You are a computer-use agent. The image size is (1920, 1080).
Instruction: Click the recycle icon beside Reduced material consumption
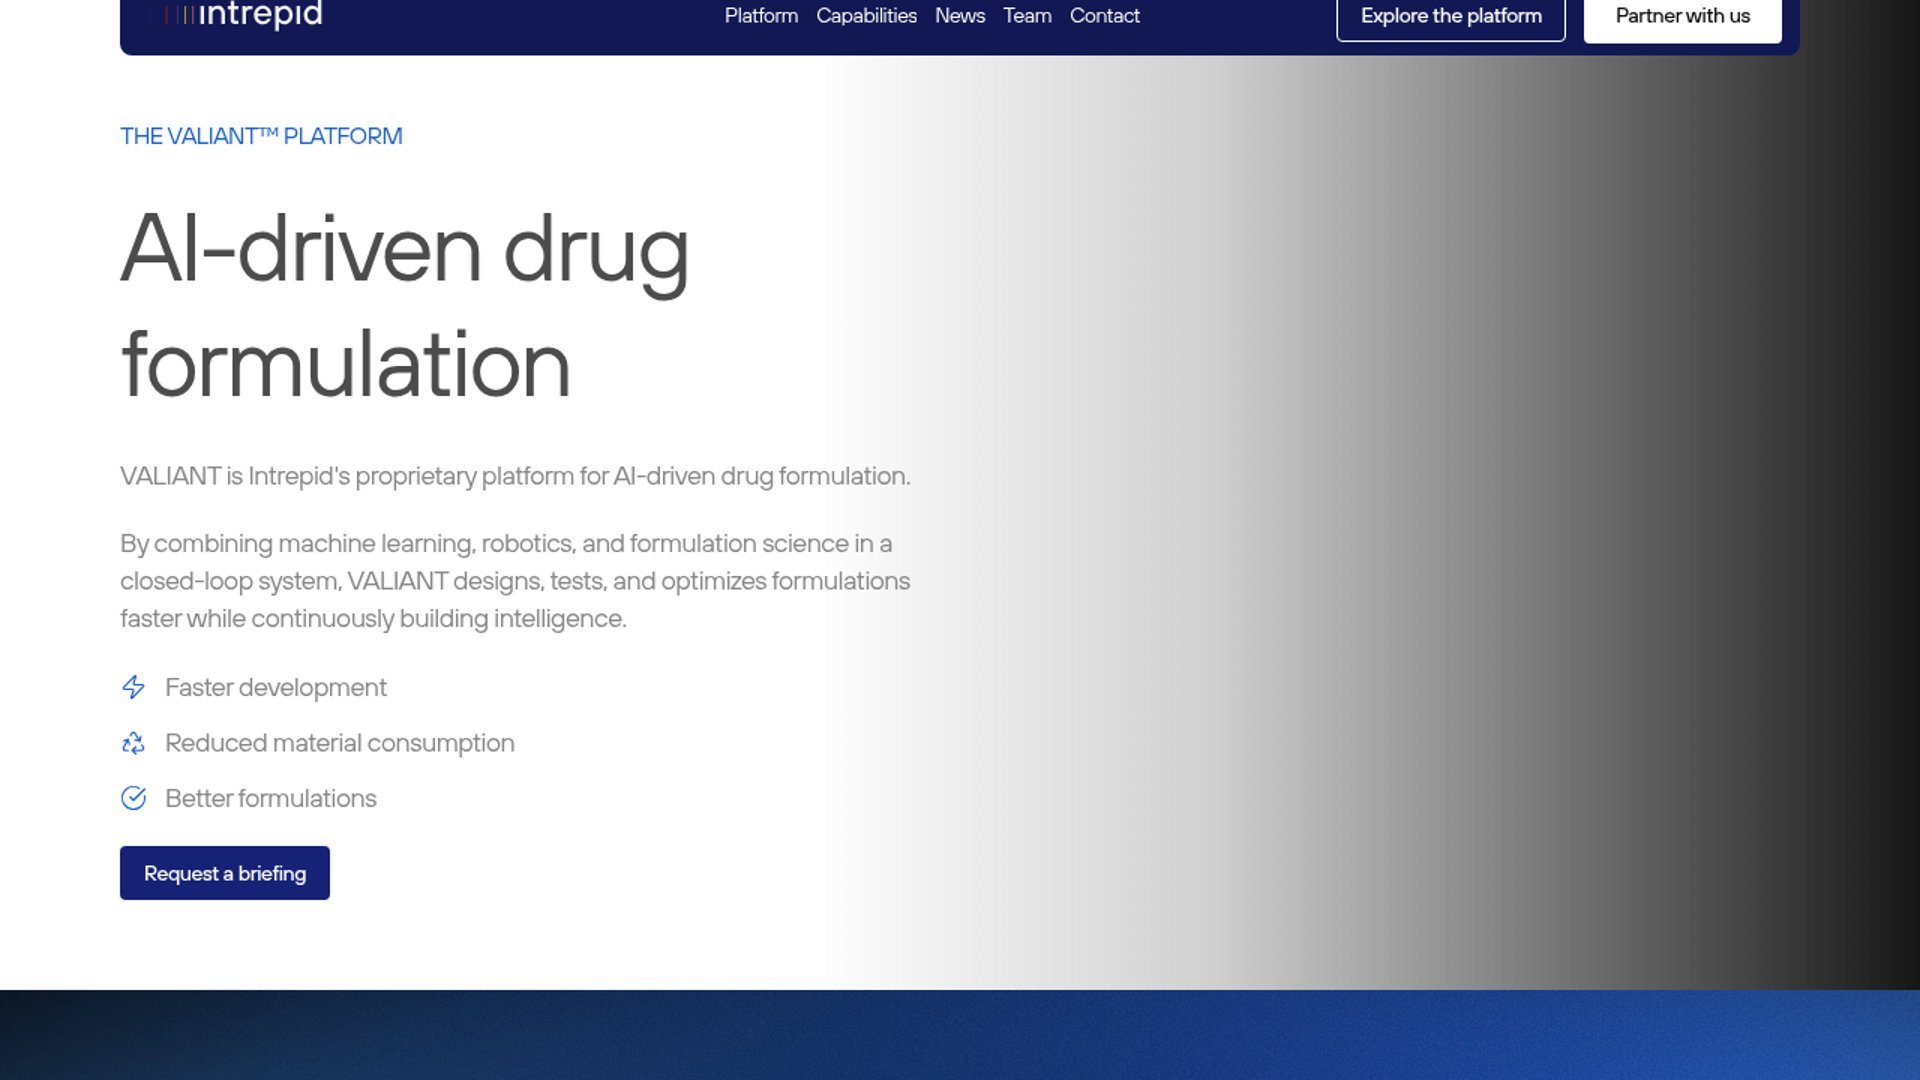[x=133, y=743]
